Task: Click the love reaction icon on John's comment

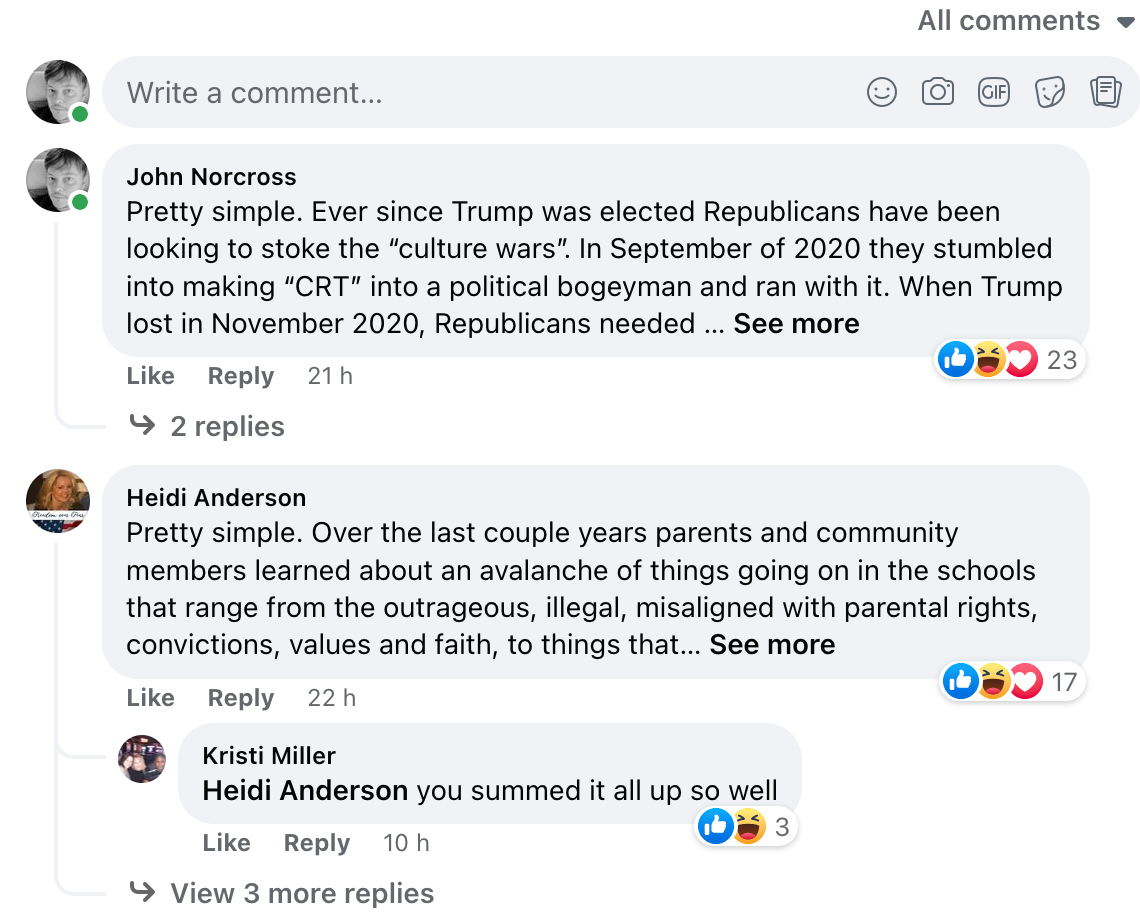Action: (1021, 359)
